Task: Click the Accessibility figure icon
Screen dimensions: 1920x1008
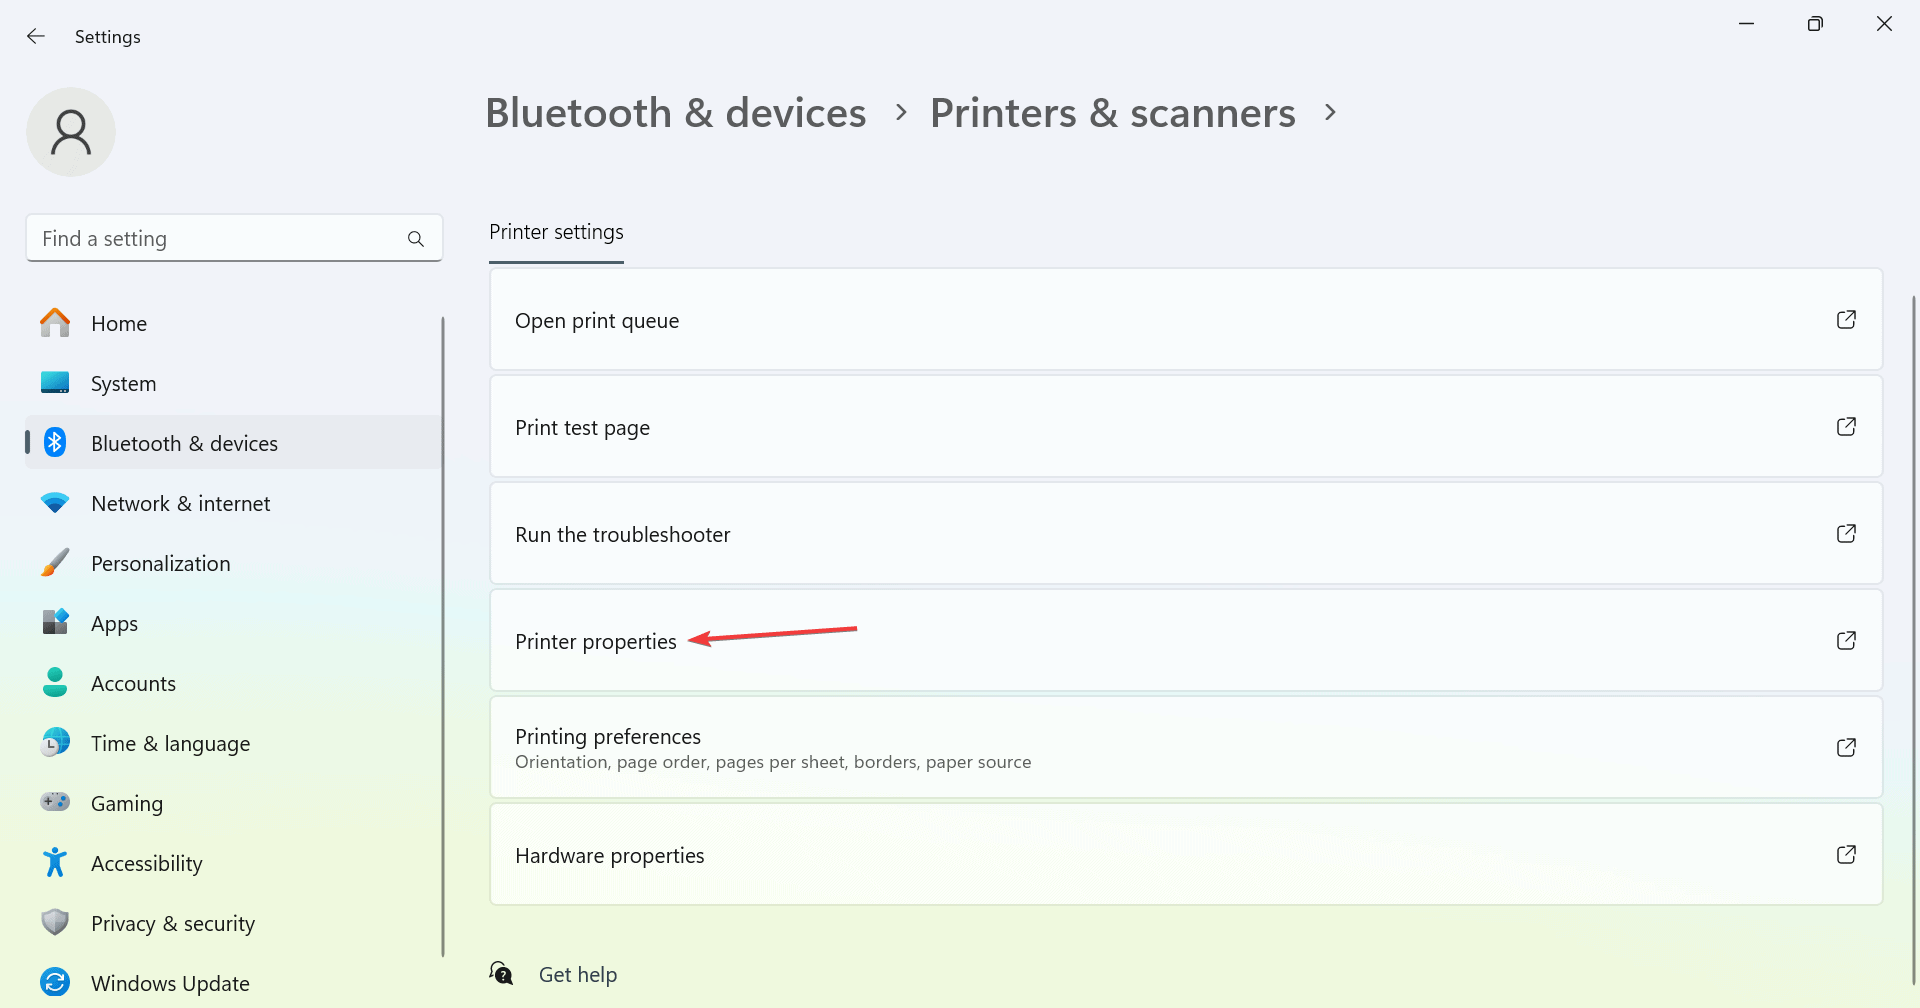Action: pyautogui.click(x=55, y=862)
